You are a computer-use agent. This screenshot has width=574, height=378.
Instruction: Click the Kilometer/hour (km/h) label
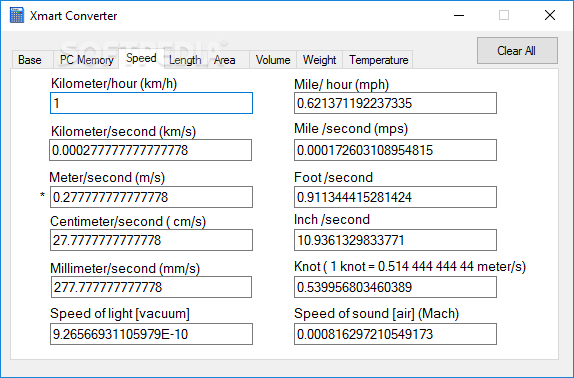(114, 84)
